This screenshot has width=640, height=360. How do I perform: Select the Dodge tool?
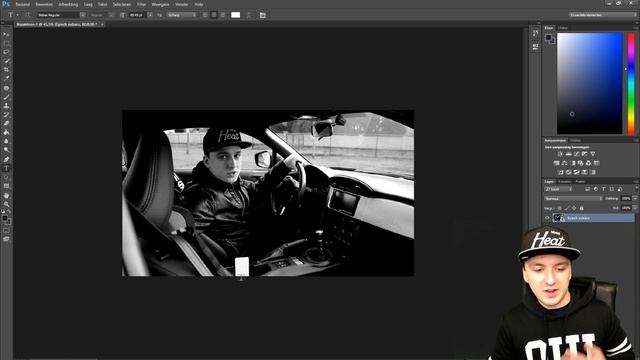[6, 150]
